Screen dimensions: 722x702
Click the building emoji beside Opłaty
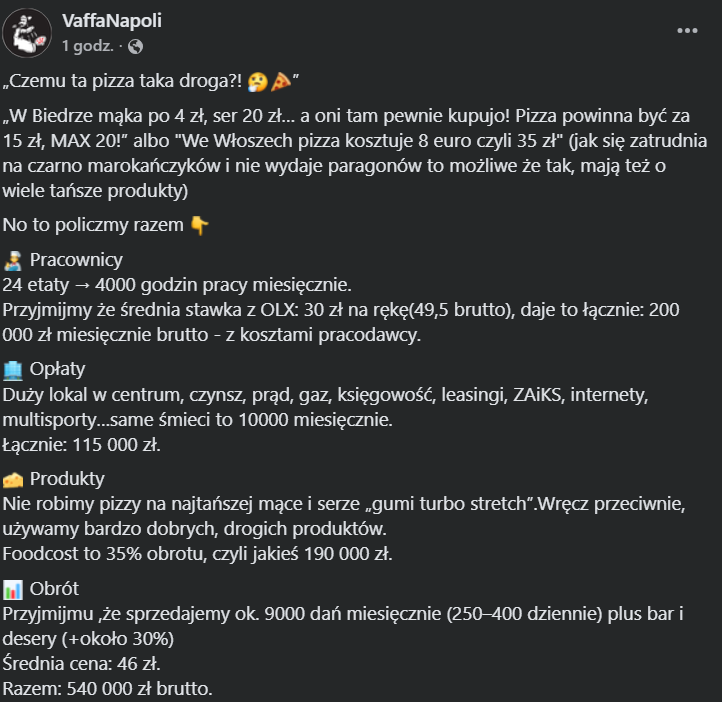pos(14,370)
